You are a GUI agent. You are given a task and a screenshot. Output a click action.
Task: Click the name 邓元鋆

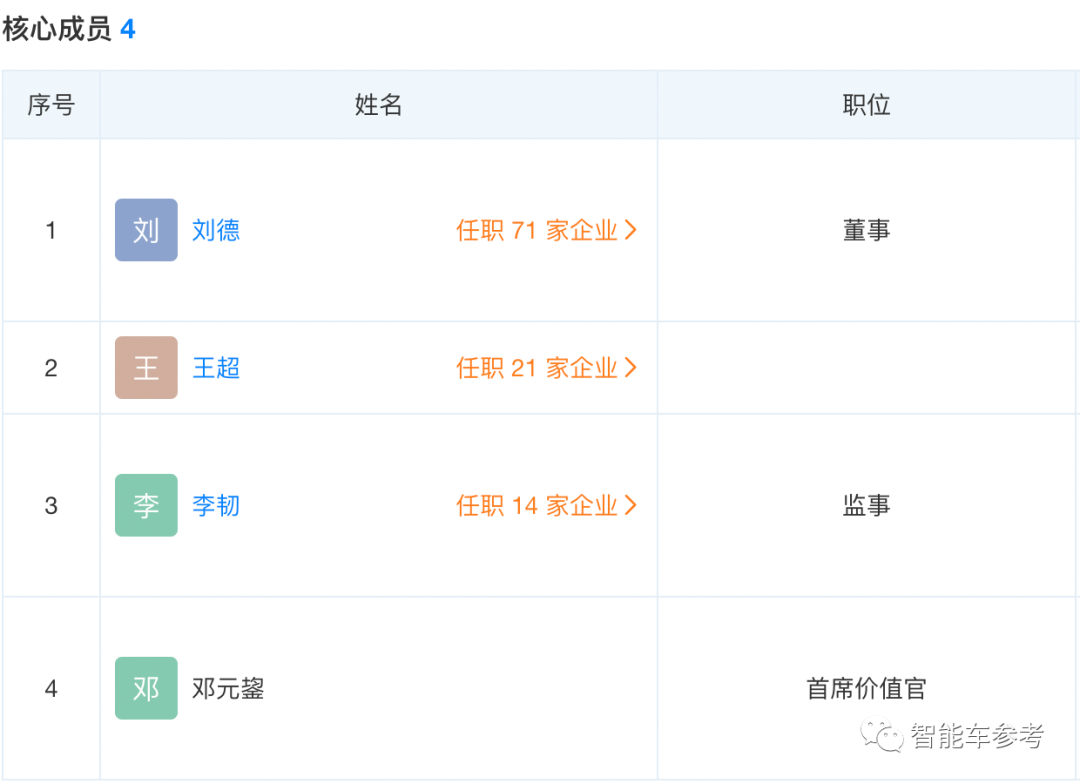tap(228, 688)
